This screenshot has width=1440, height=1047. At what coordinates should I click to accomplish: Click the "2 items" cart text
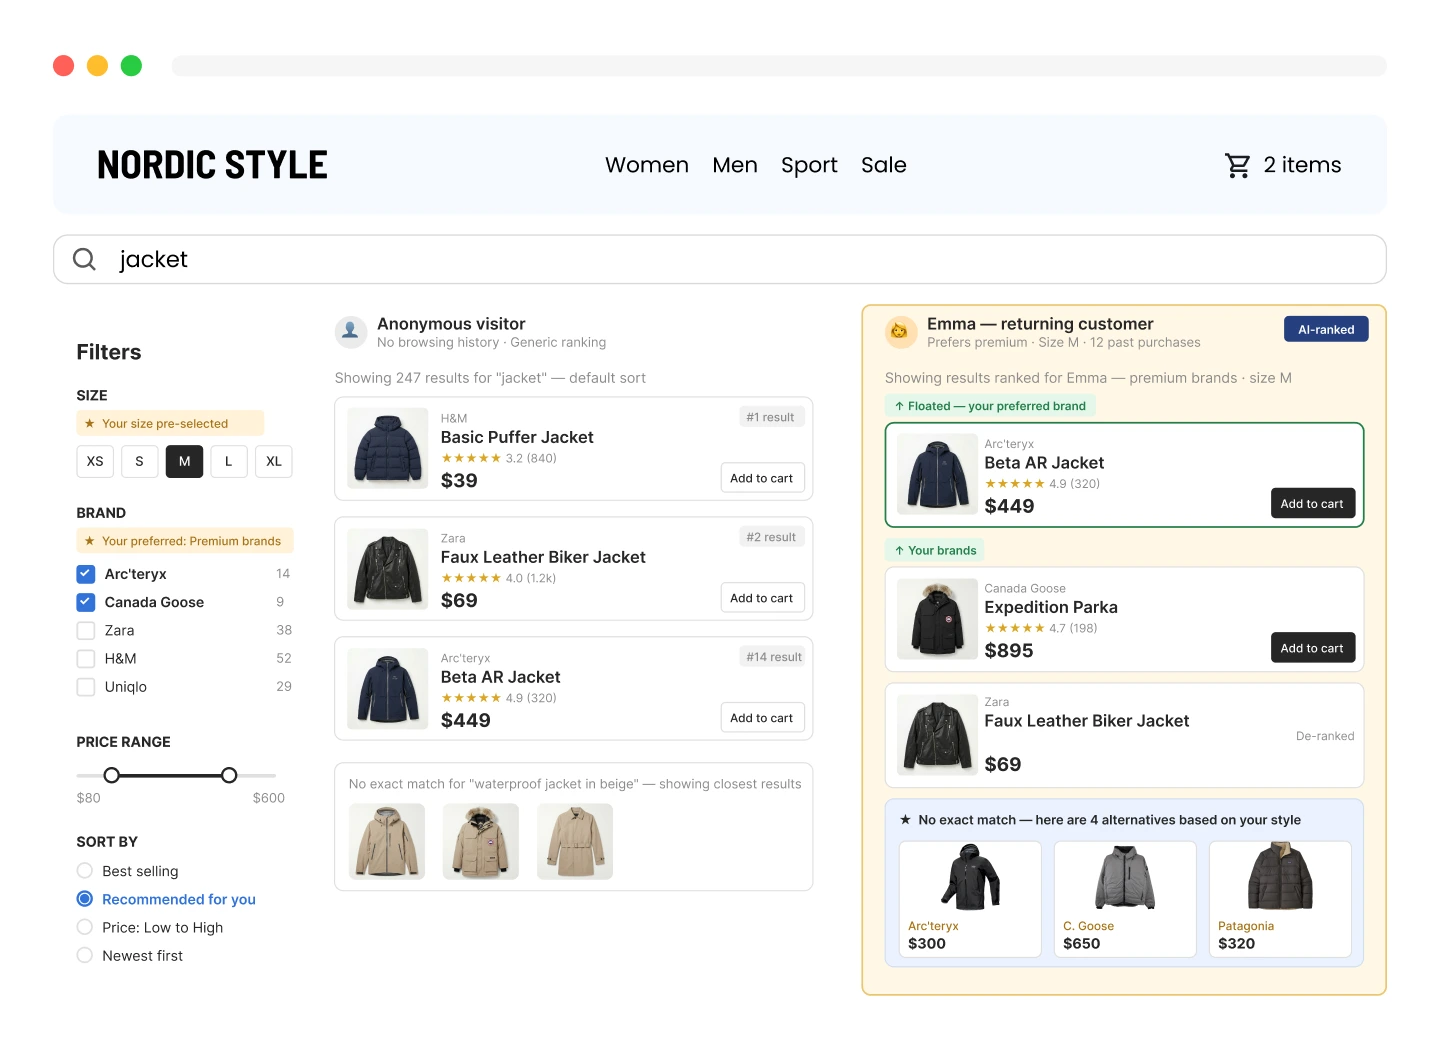(x=1302, y=165)
